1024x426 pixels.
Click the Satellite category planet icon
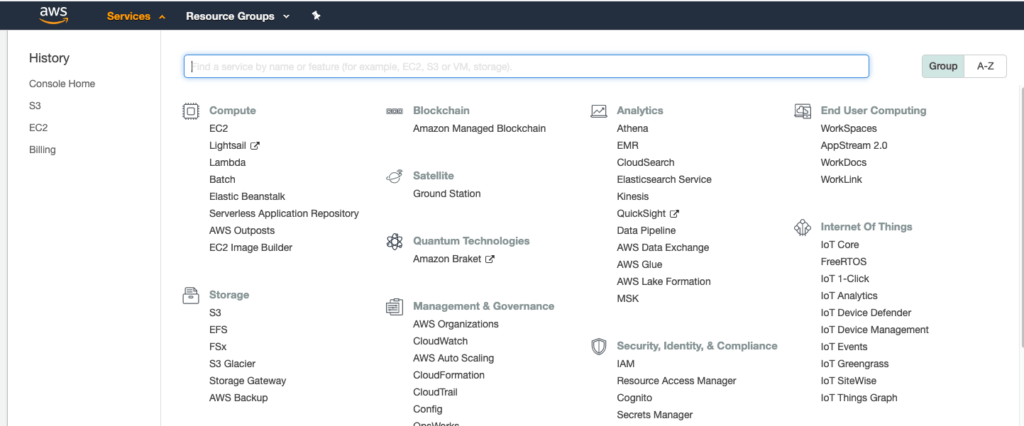point(394,176)
